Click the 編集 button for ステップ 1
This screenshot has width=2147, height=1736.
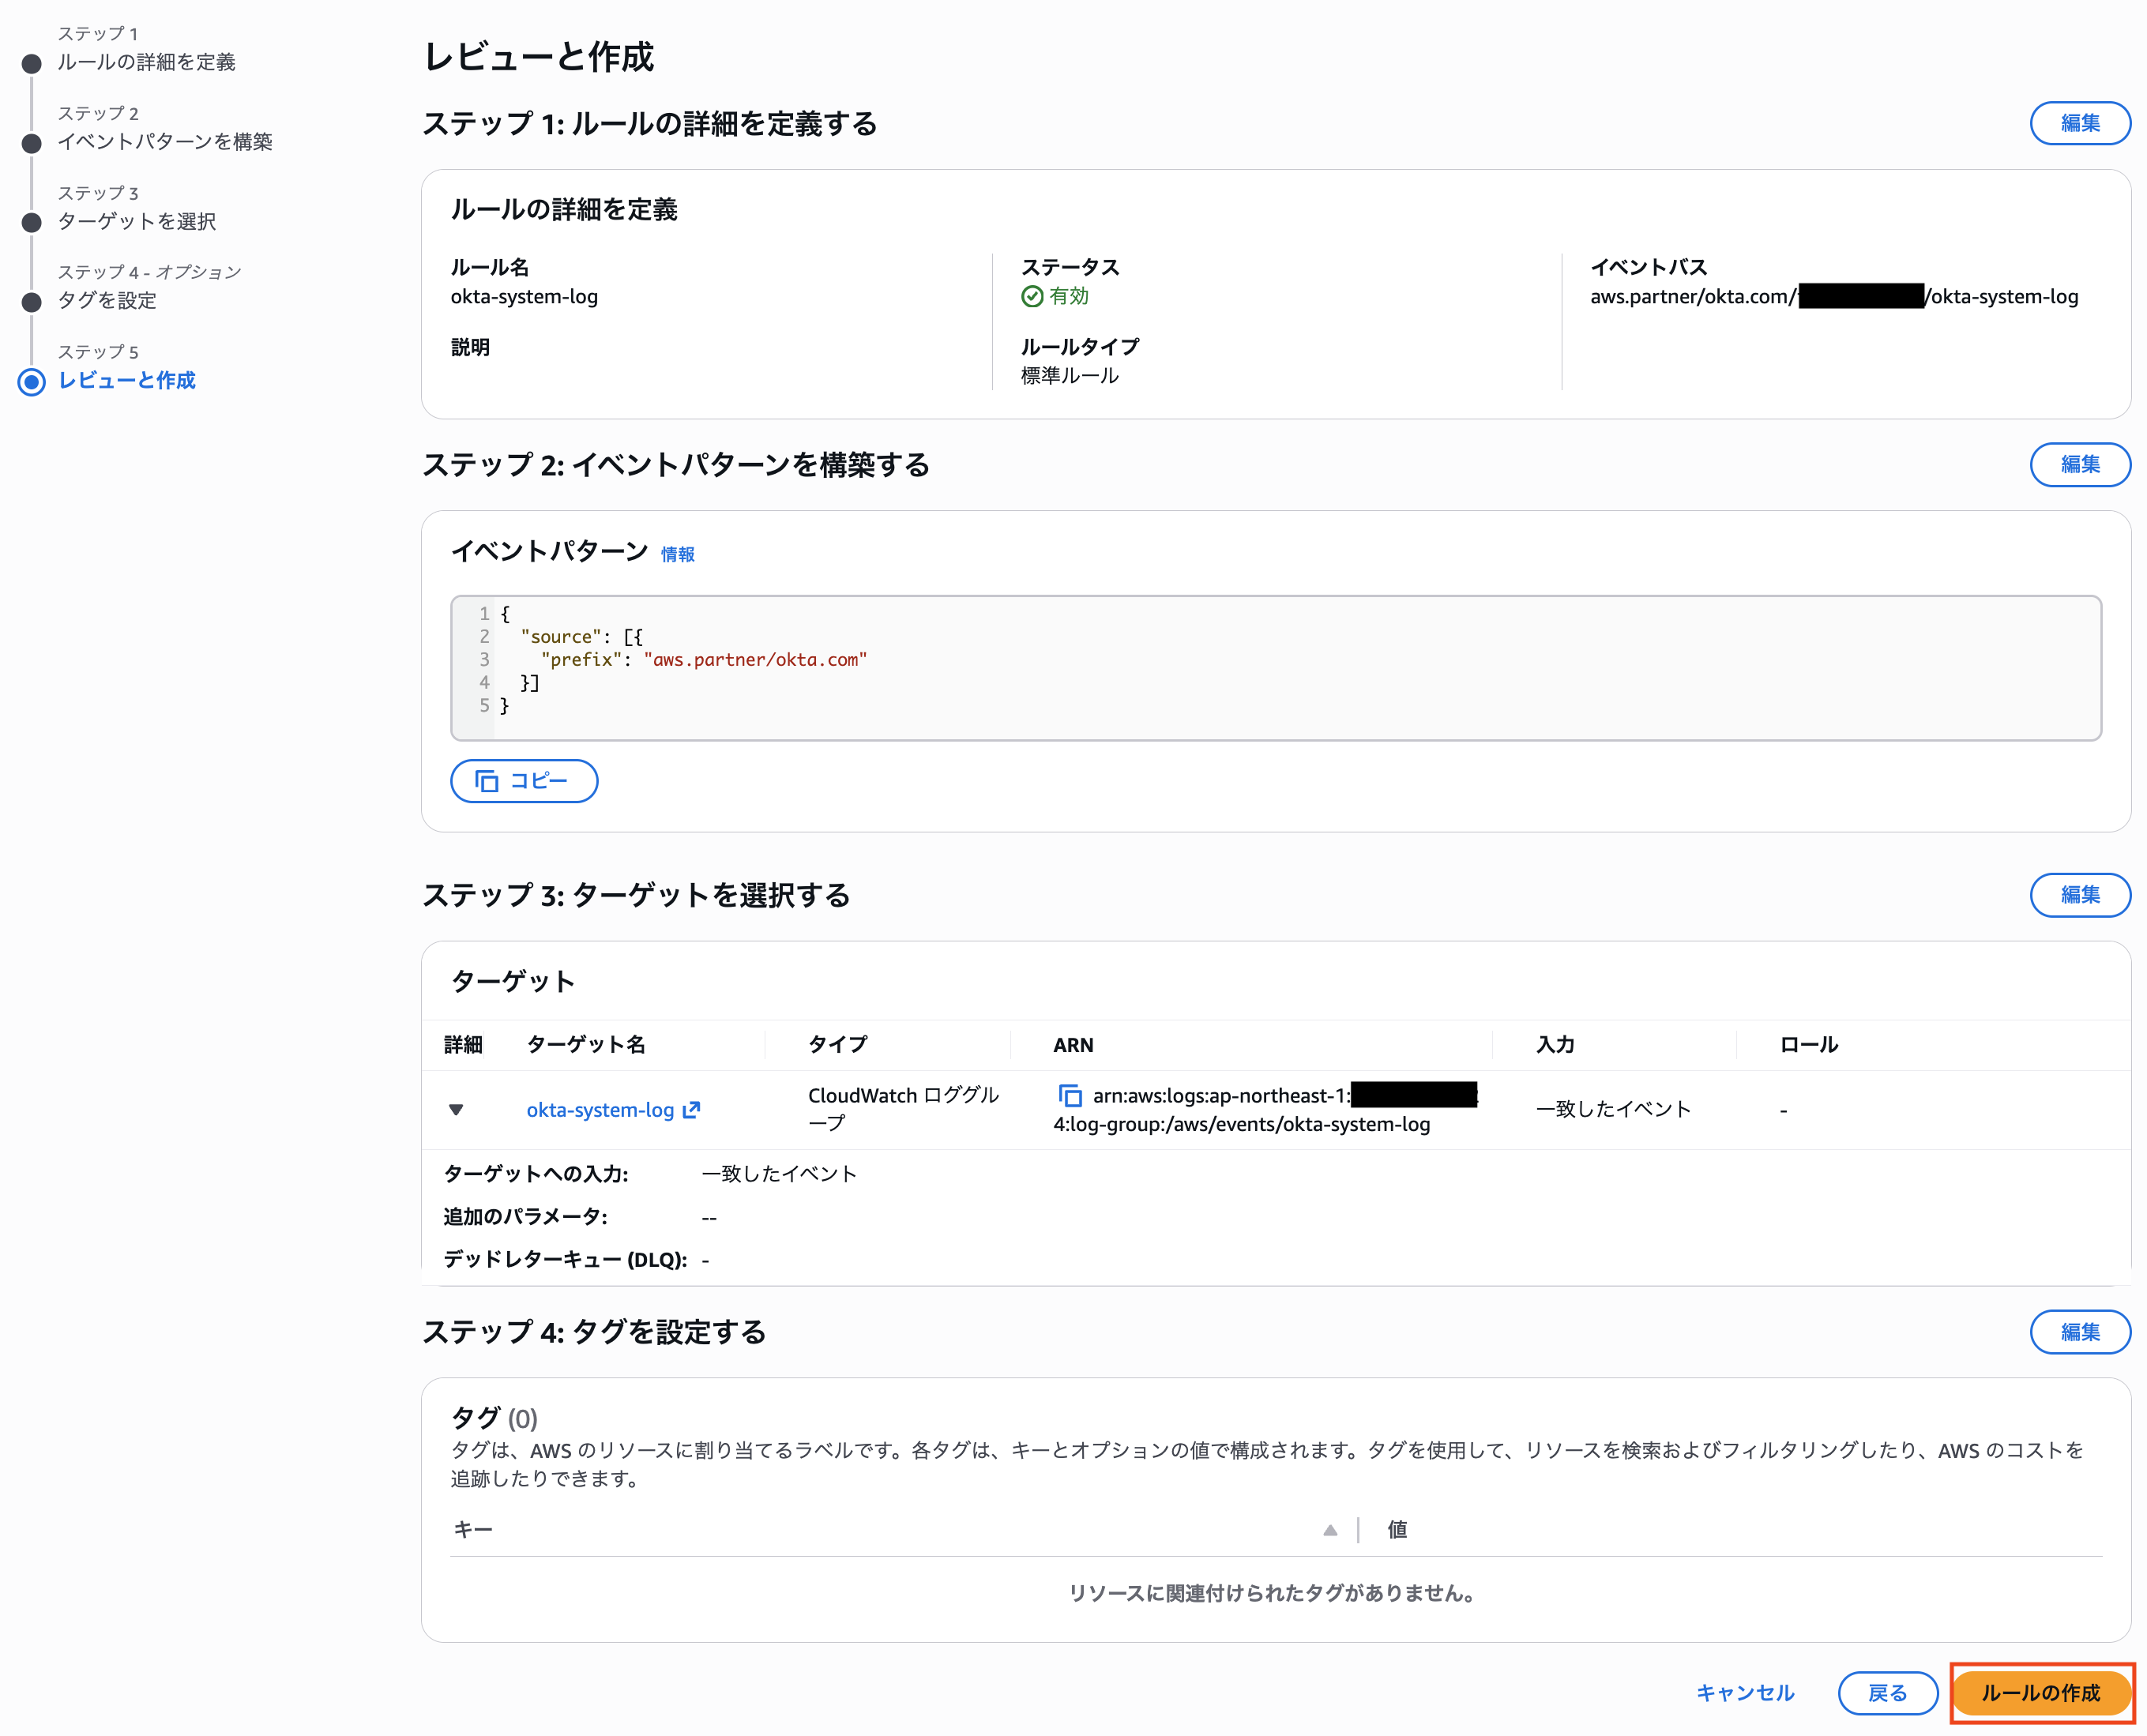pyautogui.click(x=2081, y=123)
